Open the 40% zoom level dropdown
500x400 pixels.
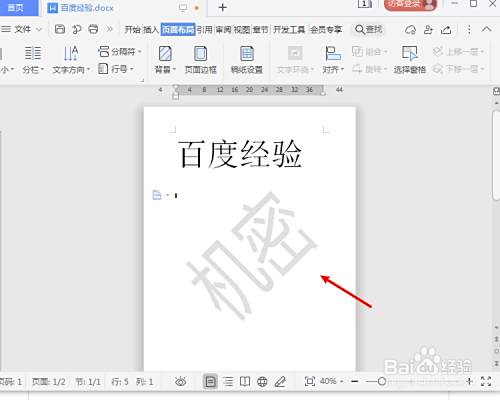331,381
